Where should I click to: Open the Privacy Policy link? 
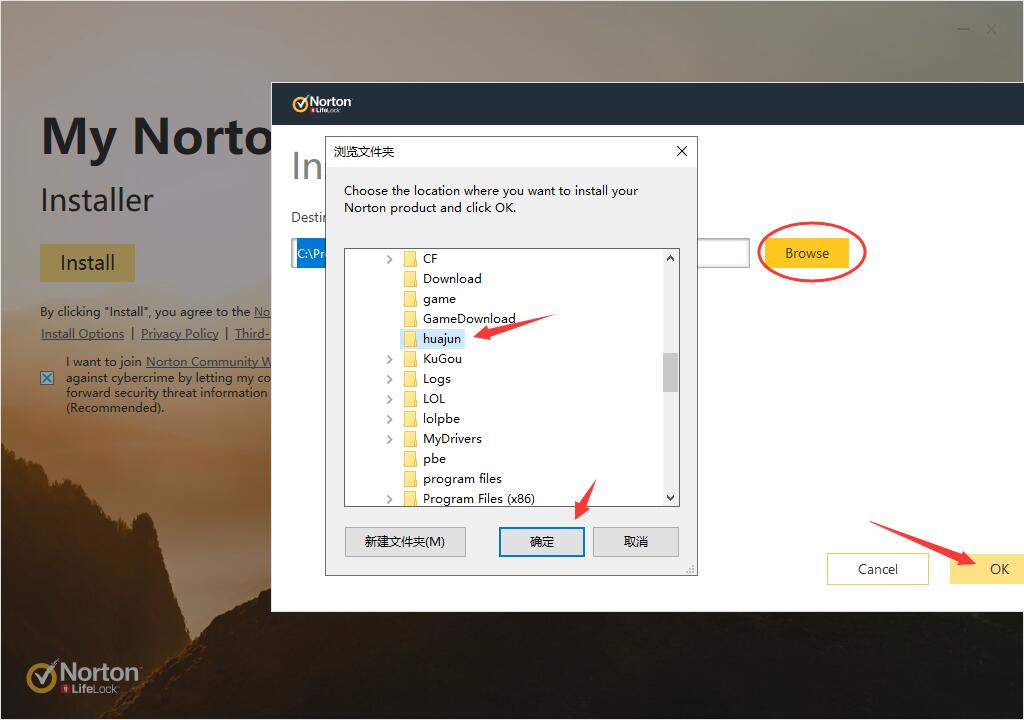pyautogui.click(x=180, y=333)
